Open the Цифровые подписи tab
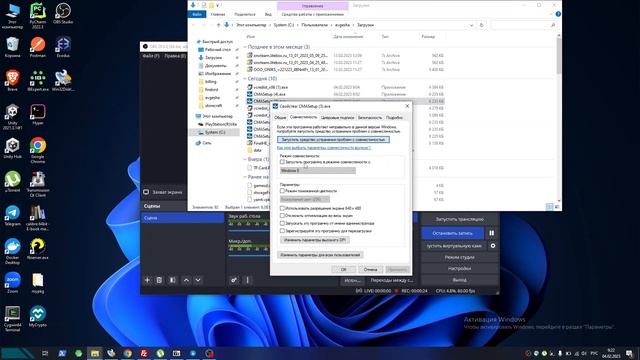The height and width of the screenshot is (360, 640). click(337, 118)
